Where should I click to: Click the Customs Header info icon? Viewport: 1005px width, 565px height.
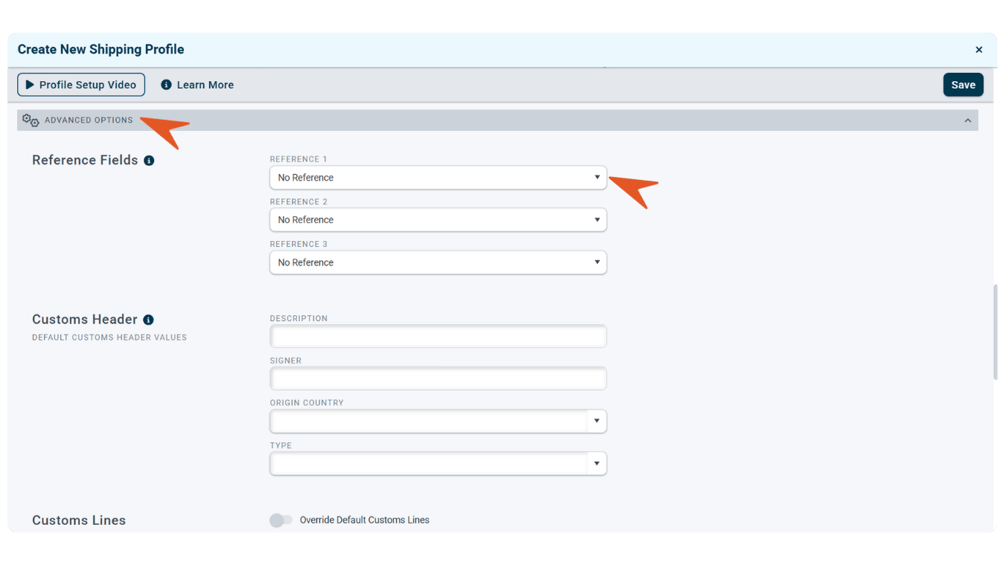pyautogui.click(x=148, y=320)
